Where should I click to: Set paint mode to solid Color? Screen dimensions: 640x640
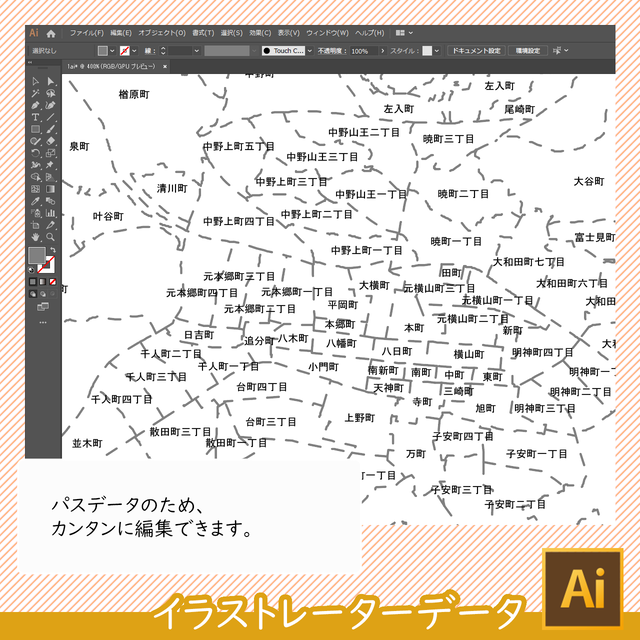point(33,282)
